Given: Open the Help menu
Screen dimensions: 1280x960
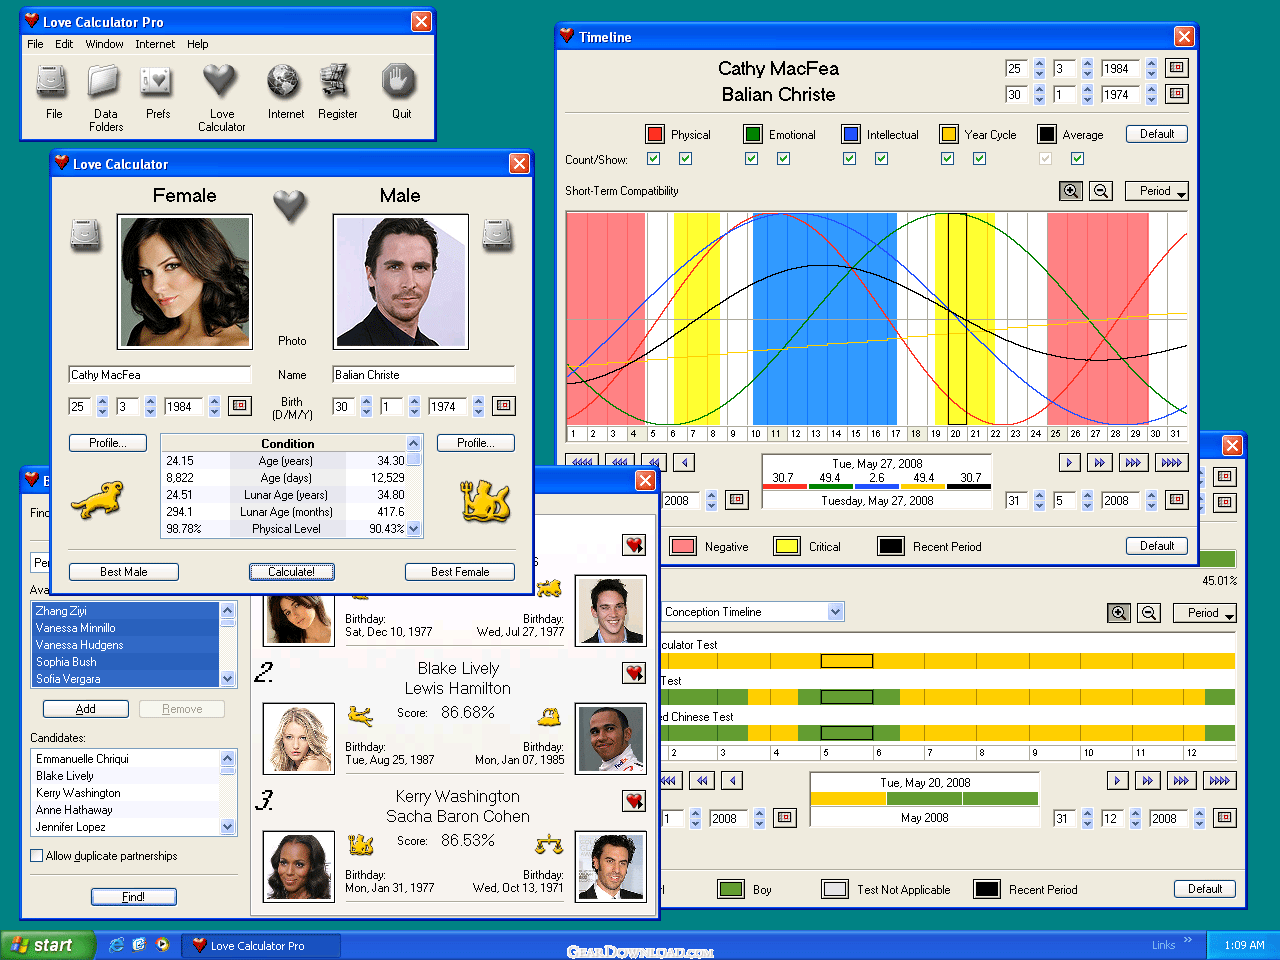Looking at the screenshot, I should click(197, 44).
